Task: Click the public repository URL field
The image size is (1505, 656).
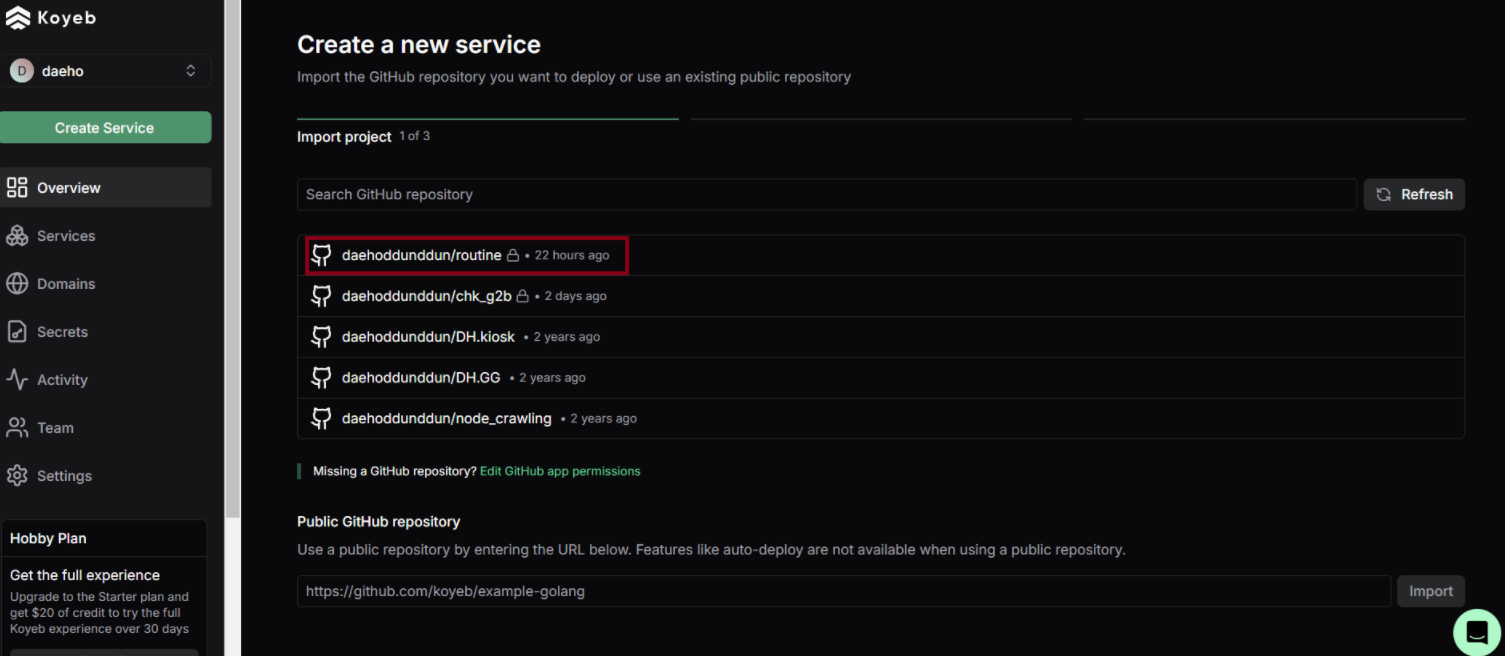Action: (844, 591)
